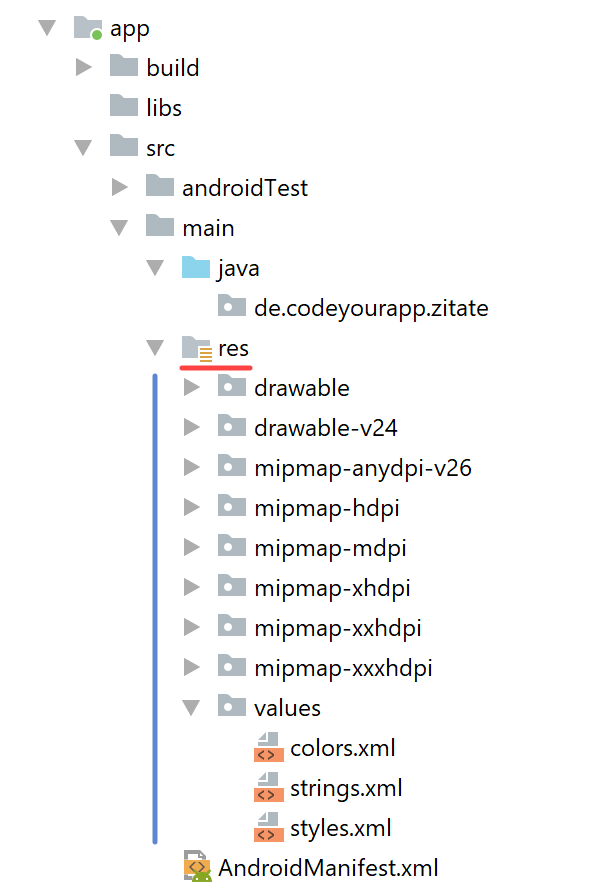
Task: Click the styles.xml file icon
Action: coord(268,827)
